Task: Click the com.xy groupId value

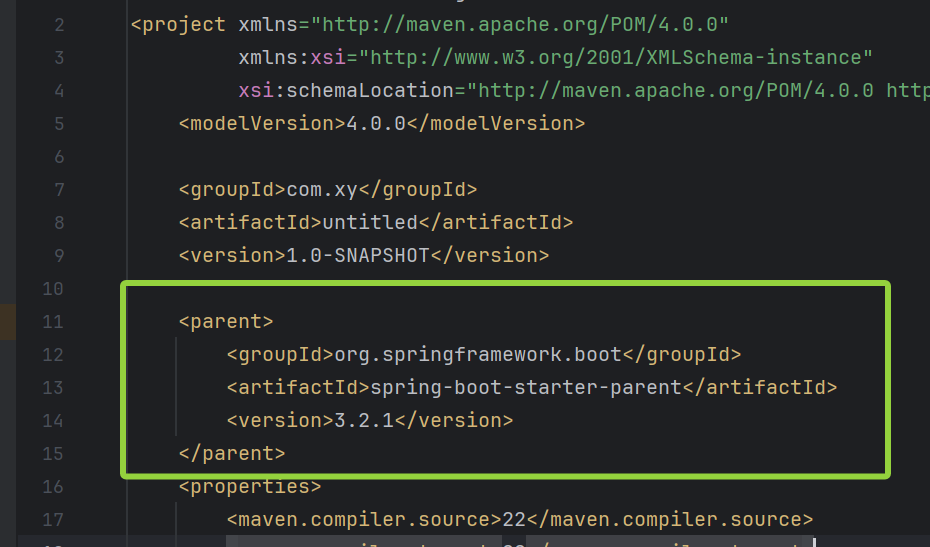Action: (321, 189)
